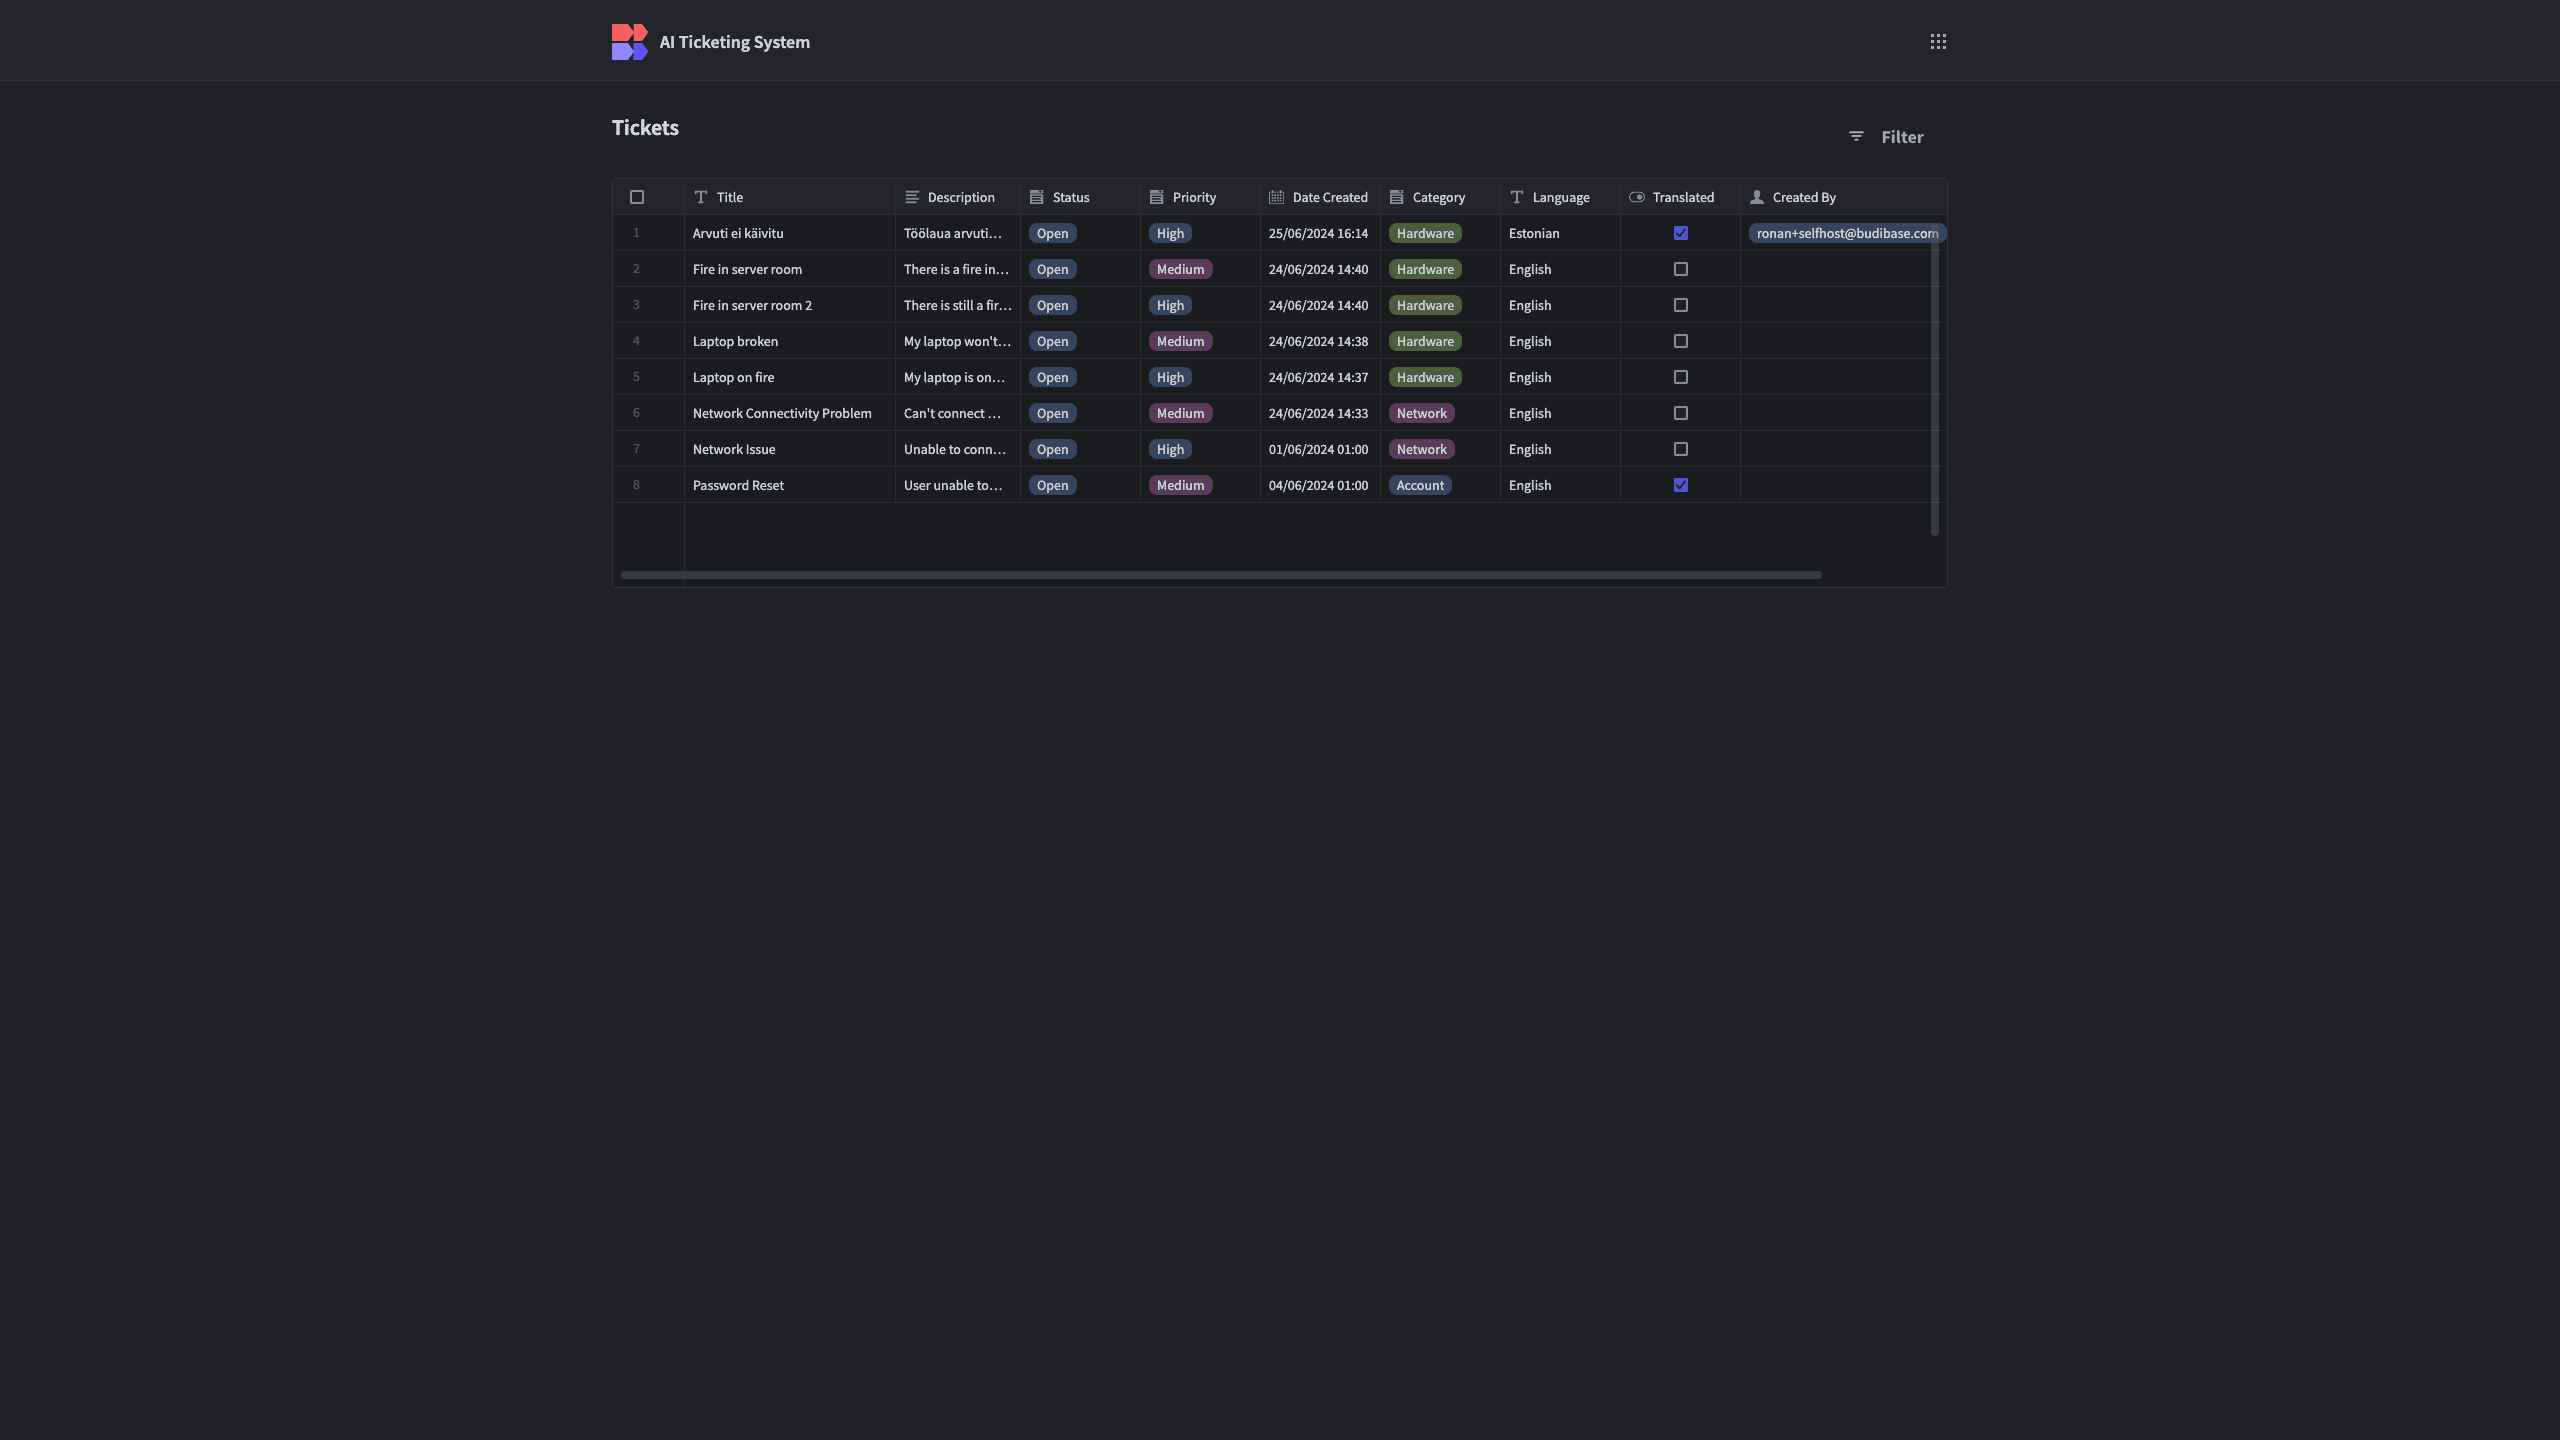The image size is (2560, 1440).
Task: Click the Language column text icon
Action: pyautogui.click(x=1517, y=197)
